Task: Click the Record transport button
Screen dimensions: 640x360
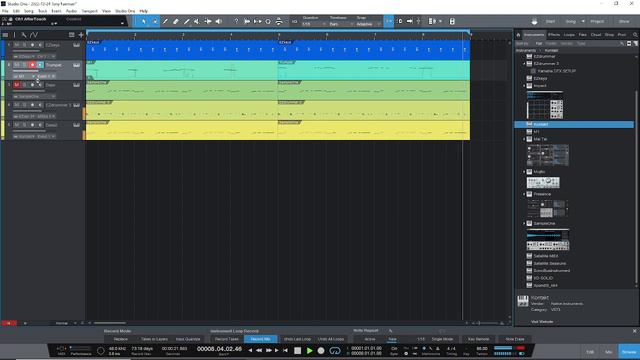Action: coord(321,350)
